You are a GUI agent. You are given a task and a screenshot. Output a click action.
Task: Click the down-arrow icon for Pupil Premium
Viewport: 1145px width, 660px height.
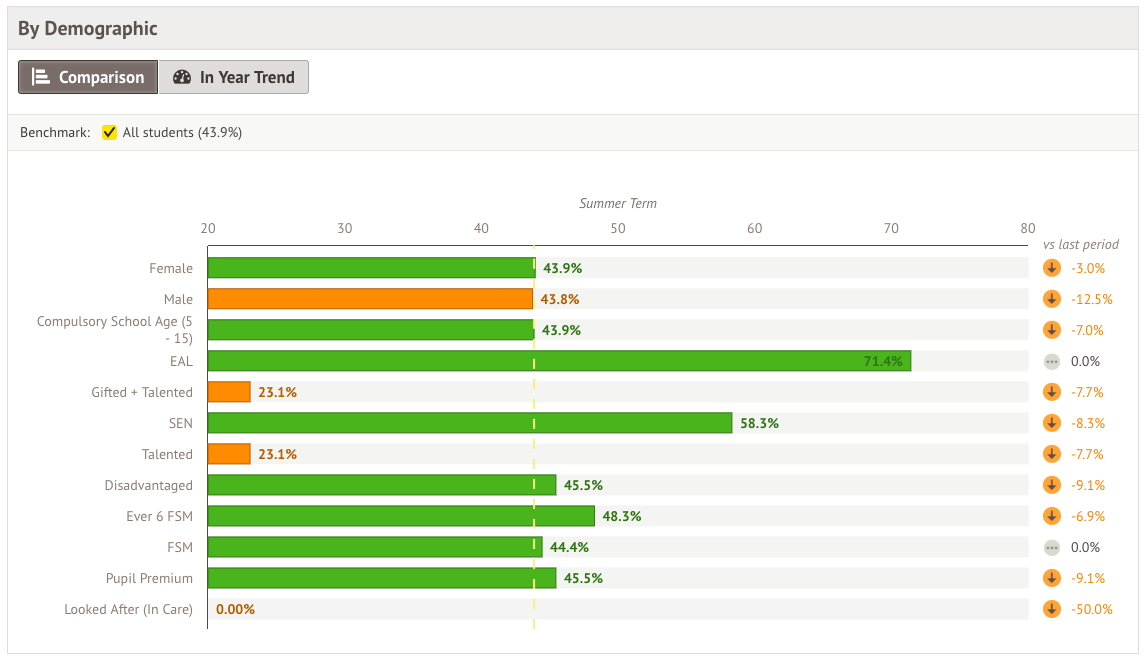point(1051,578)
